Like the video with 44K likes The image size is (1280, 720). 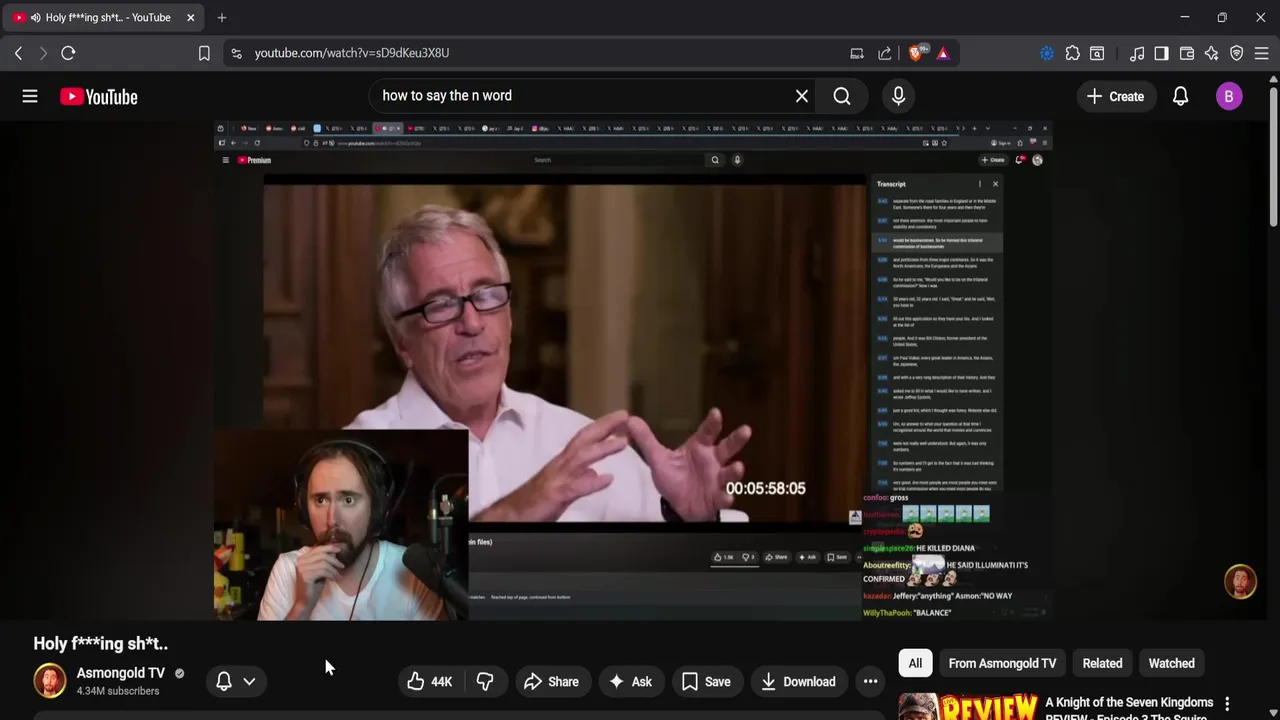(x=430, y=682)
